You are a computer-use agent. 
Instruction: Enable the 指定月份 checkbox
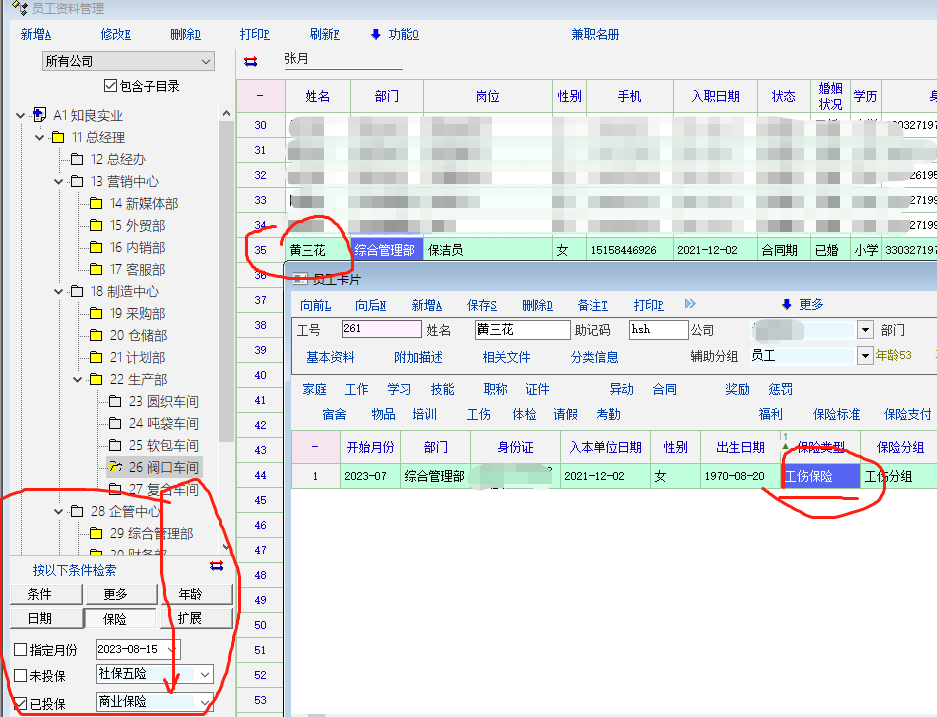tap(20, 650)
